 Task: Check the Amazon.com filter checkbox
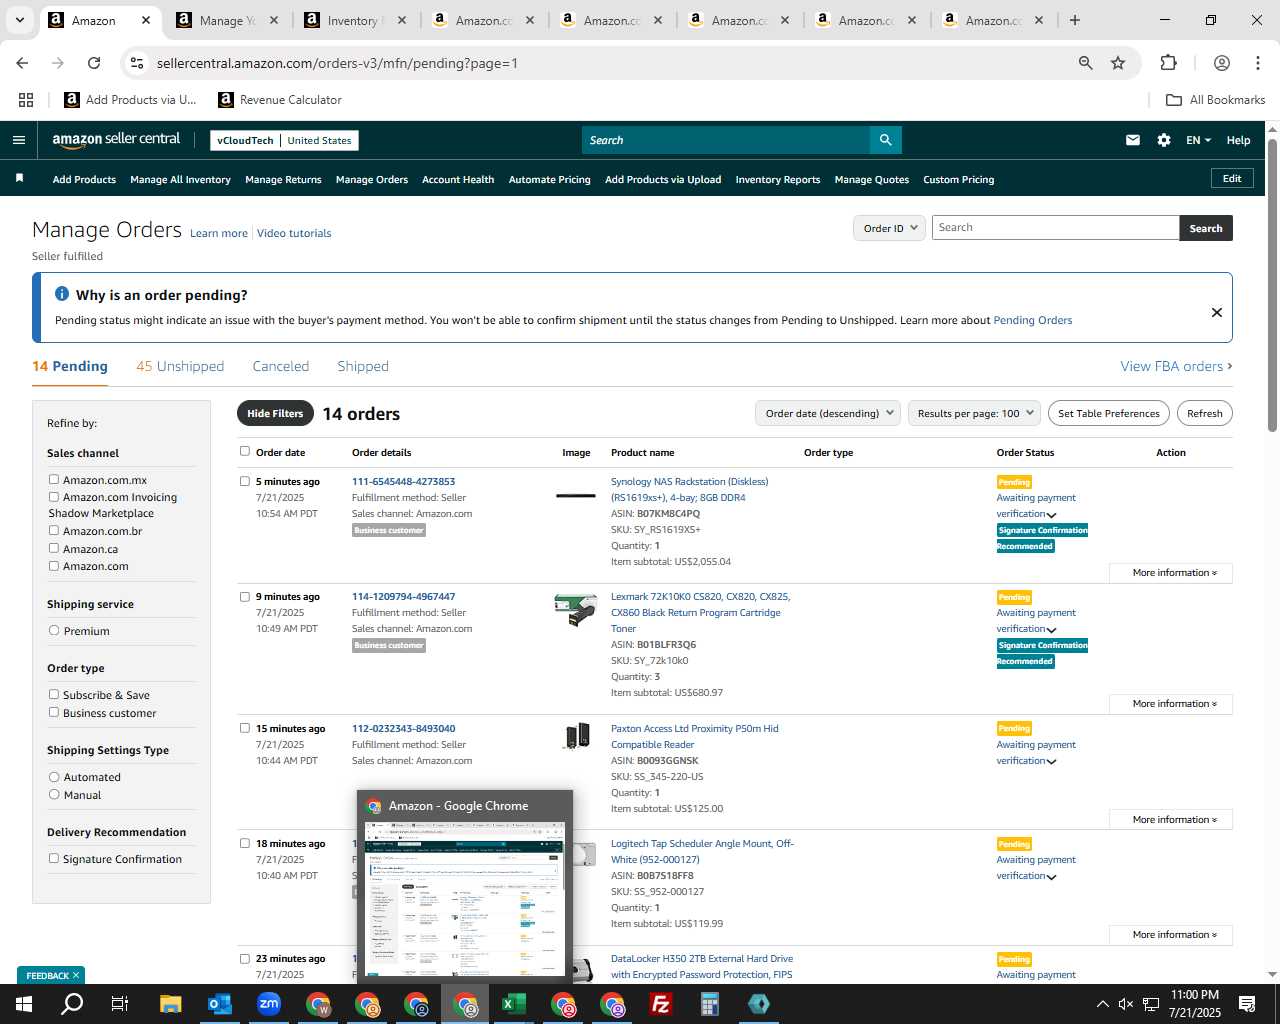pyautogui.click(x=54, y=565)
